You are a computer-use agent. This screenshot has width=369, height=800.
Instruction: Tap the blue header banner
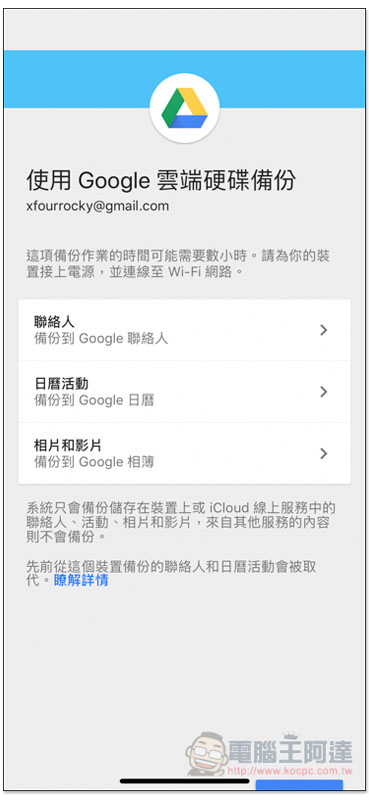[184, 79]
